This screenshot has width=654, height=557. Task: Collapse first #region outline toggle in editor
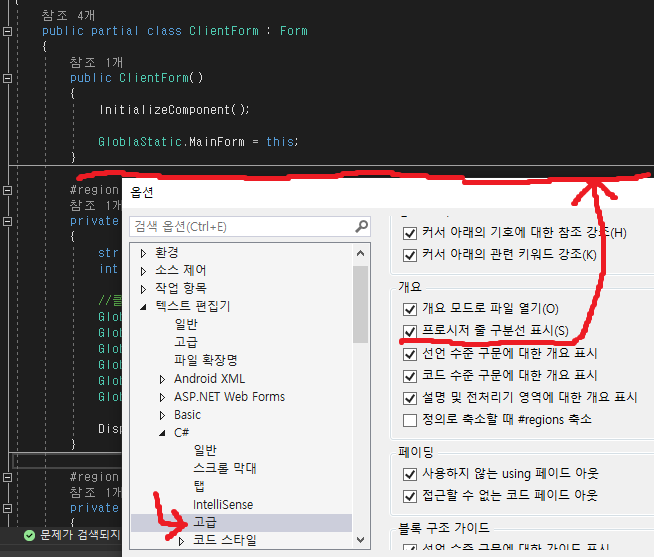(x=8, y=190)
